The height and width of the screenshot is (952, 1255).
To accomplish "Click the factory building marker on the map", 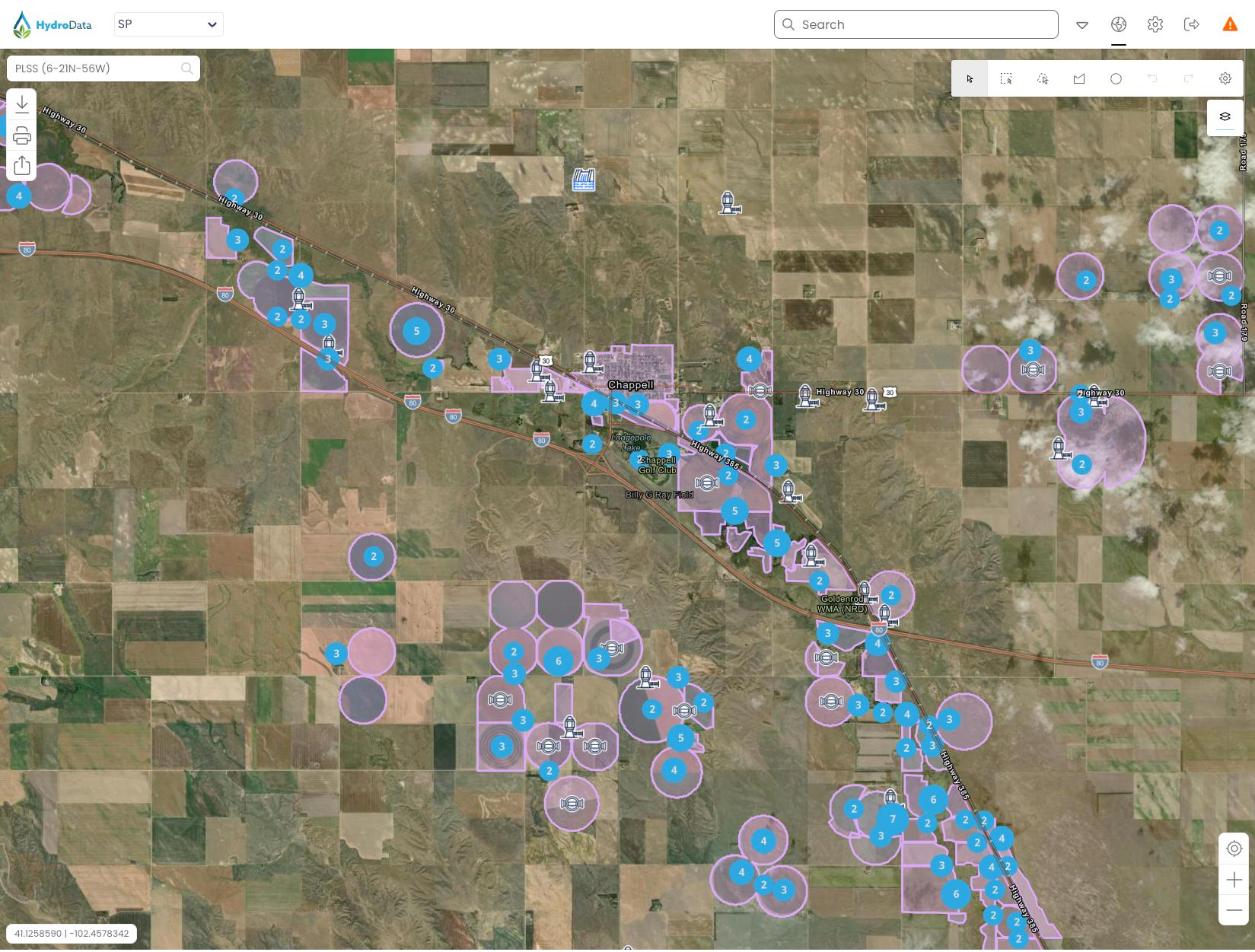I will [584, 179].
